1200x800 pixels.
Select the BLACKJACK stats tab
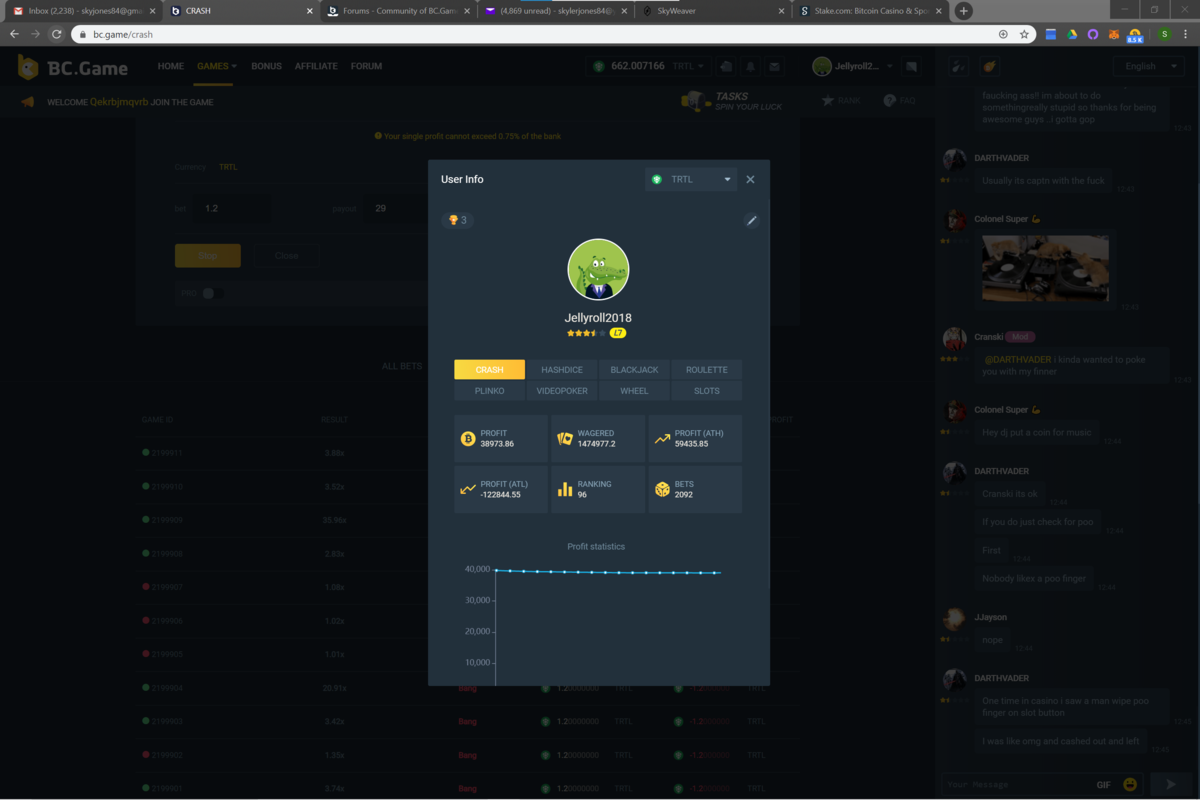click(634, 370)
